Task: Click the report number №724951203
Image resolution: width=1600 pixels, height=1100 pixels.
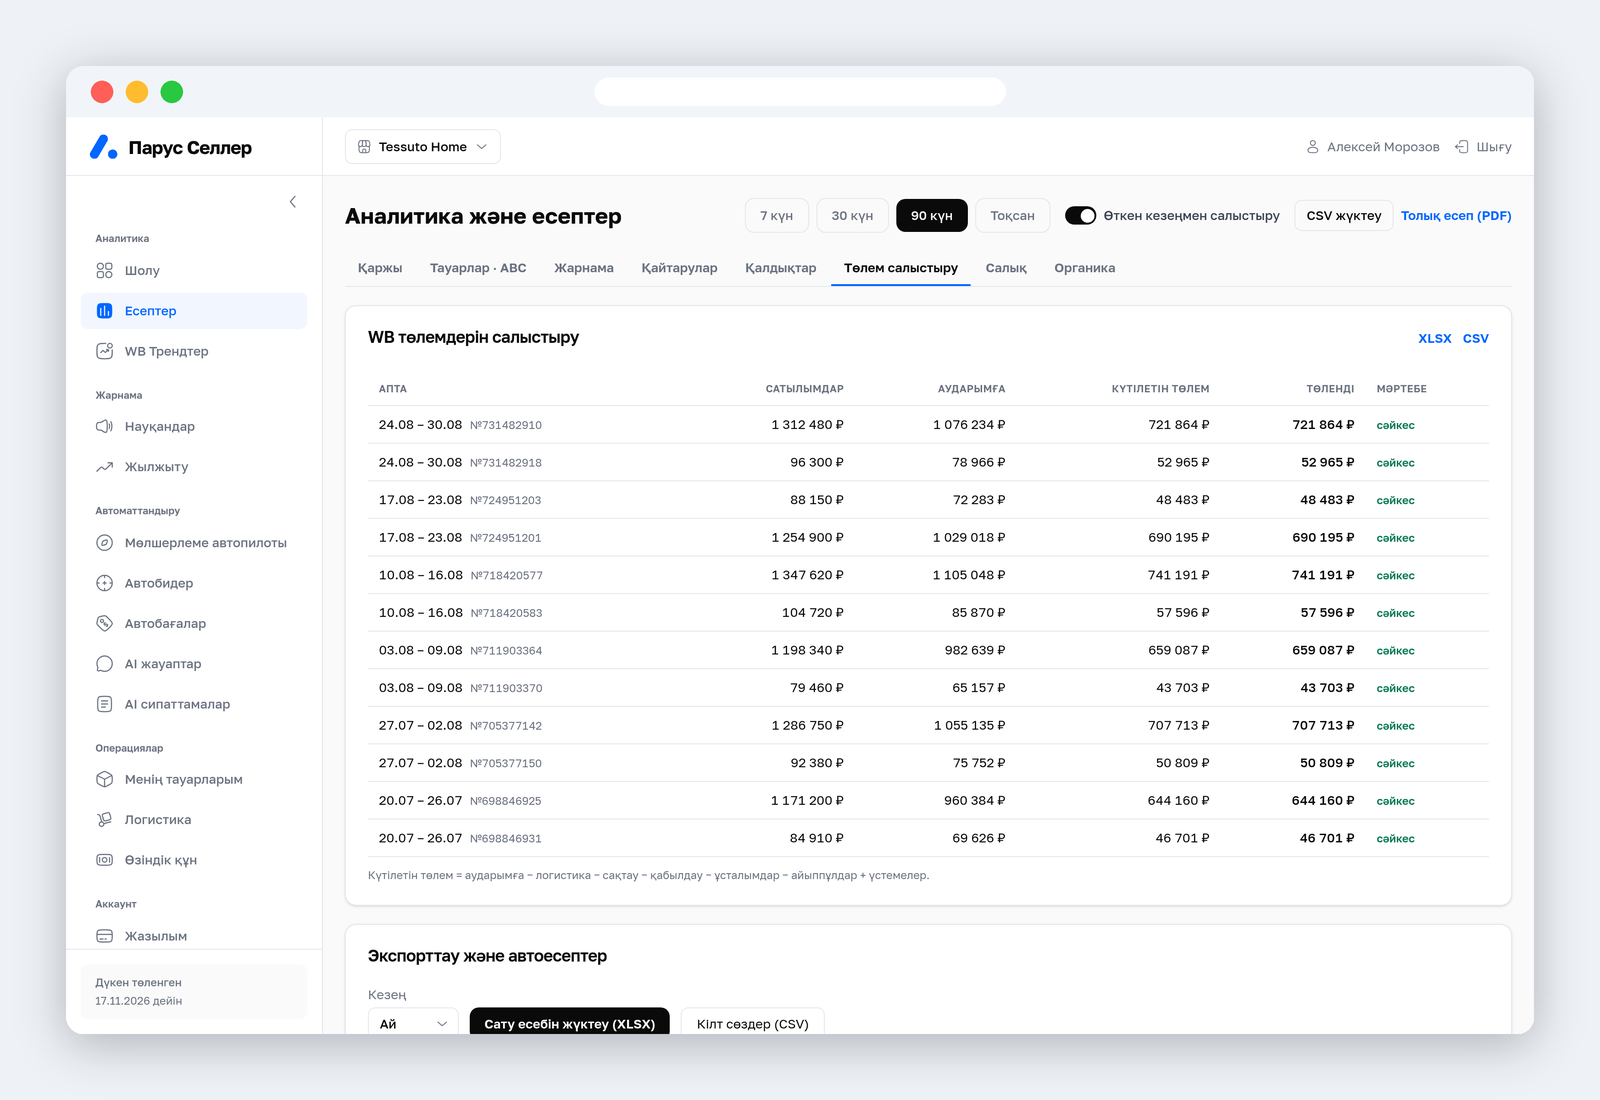Action: coord(506,501)
